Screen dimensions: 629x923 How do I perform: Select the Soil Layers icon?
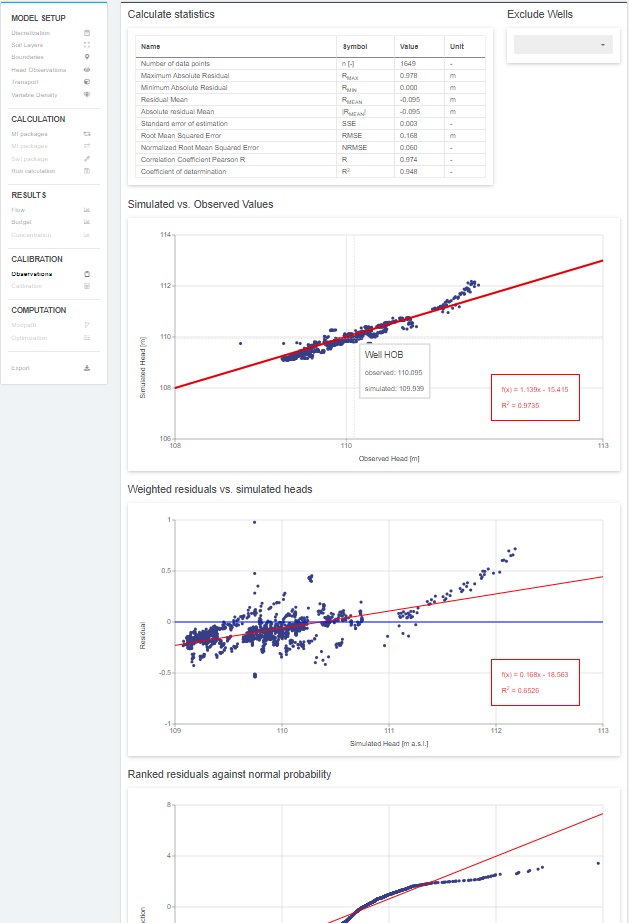pyautogui.click(x=89, y=46)
